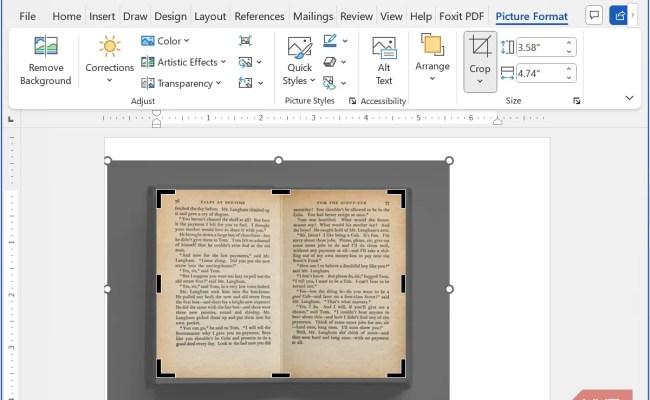Image resolution: width=650 pixels, height=400 pixels.
Task: Expand the Picture Effects dropdown arrow
Action: click(344, 62)
